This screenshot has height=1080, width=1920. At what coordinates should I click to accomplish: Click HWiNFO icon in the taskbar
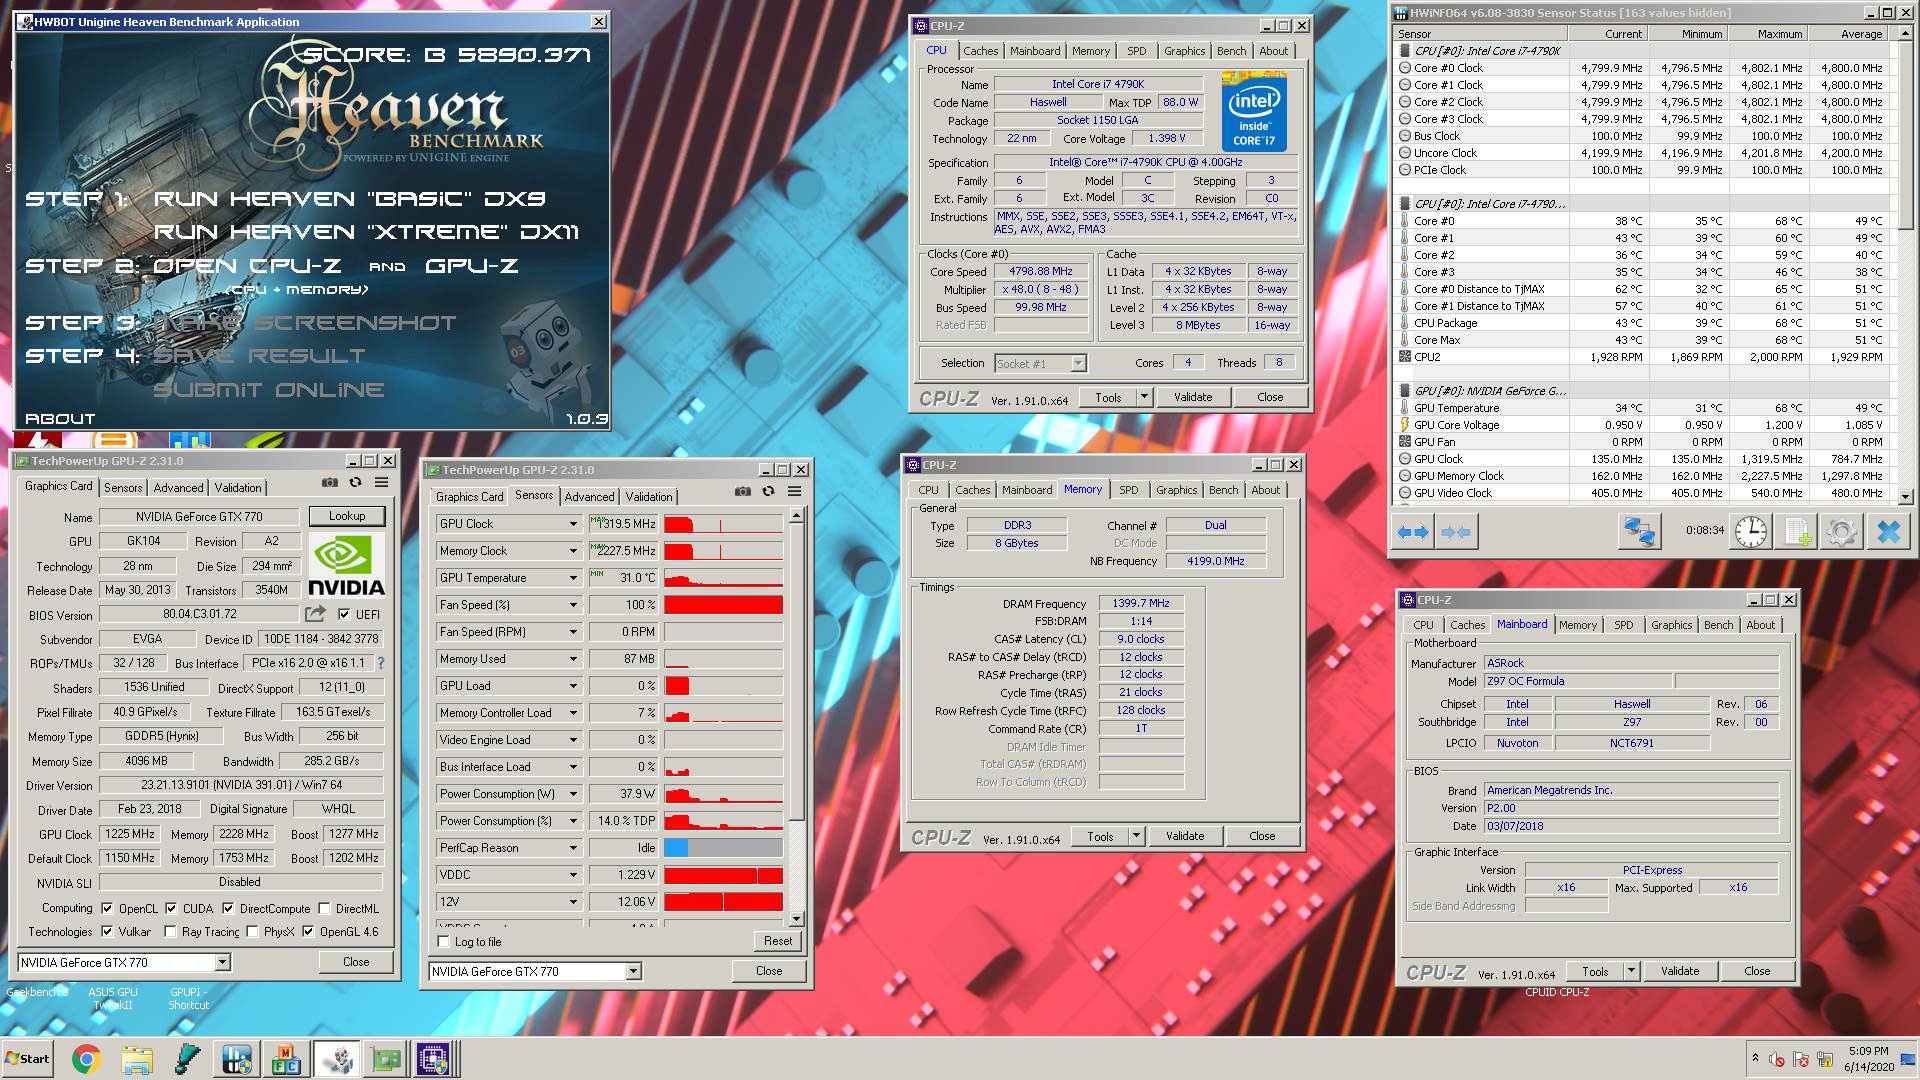click(x=236, y=1059)
